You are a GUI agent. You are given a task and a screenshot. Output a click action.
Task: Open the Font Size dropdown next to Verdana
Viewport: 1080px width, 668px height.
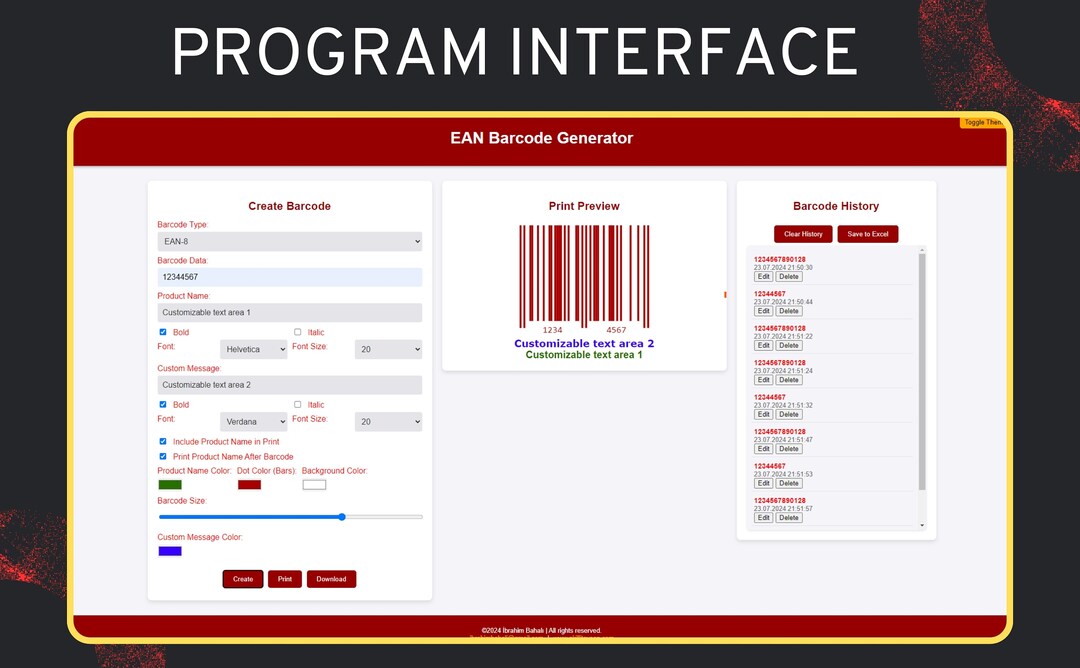coord(388,421)
